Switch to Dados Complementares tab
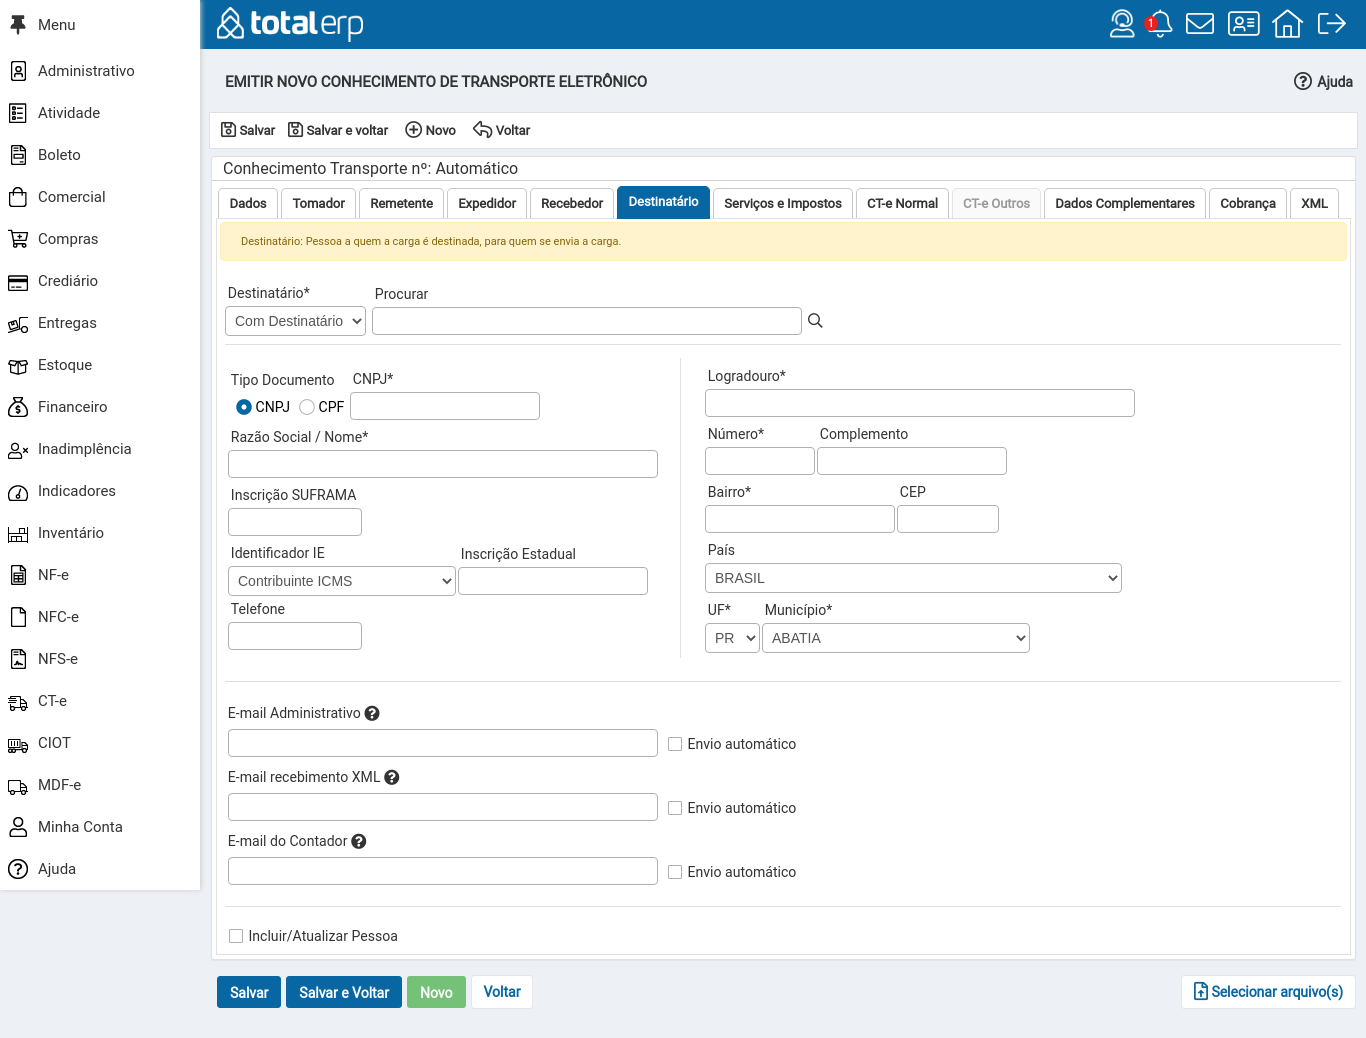Viewport: 1366px width, 1038px height. [x=1125, y=203]
